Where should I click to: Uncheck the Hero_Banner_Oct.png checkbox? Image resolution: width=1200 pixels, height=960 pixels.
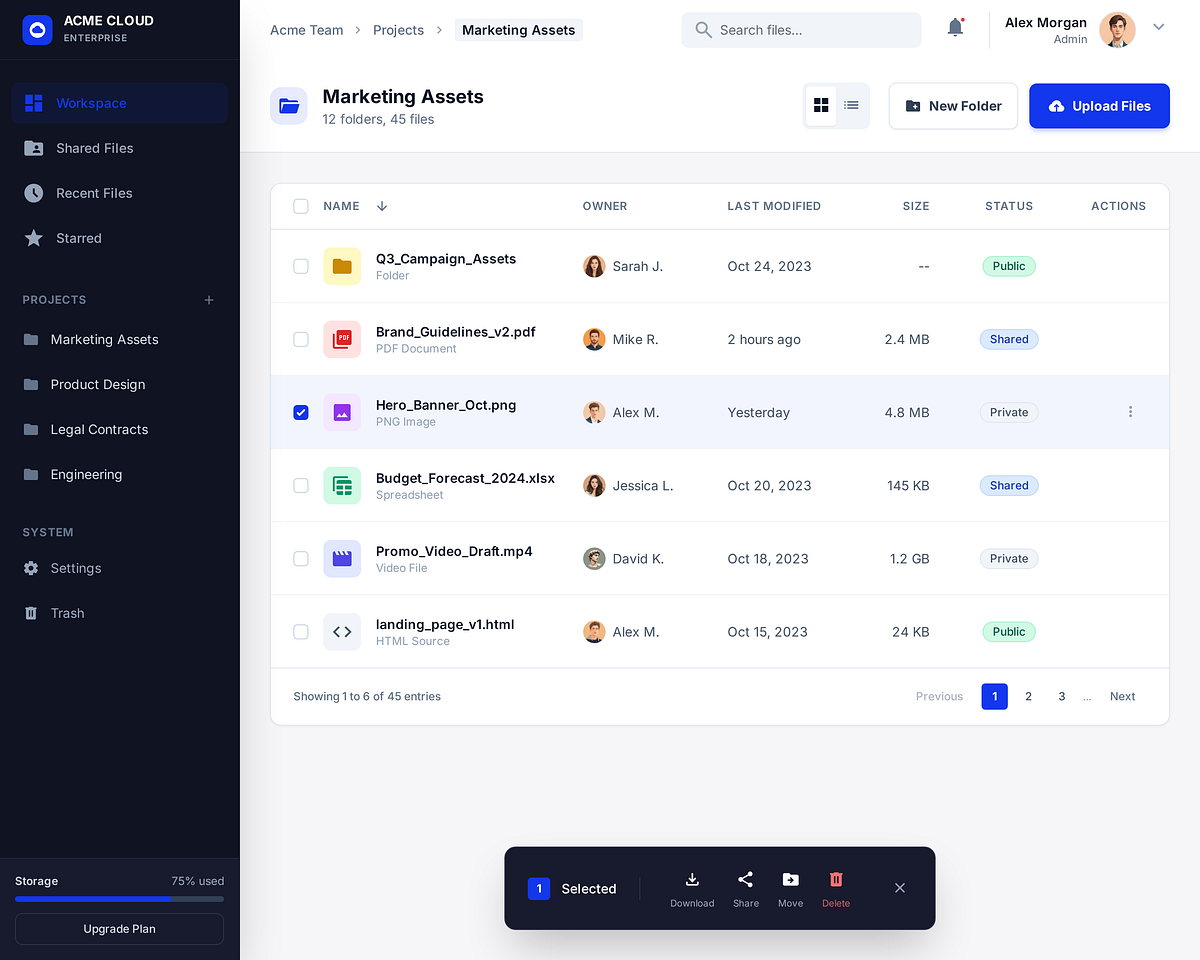(301, 412)
